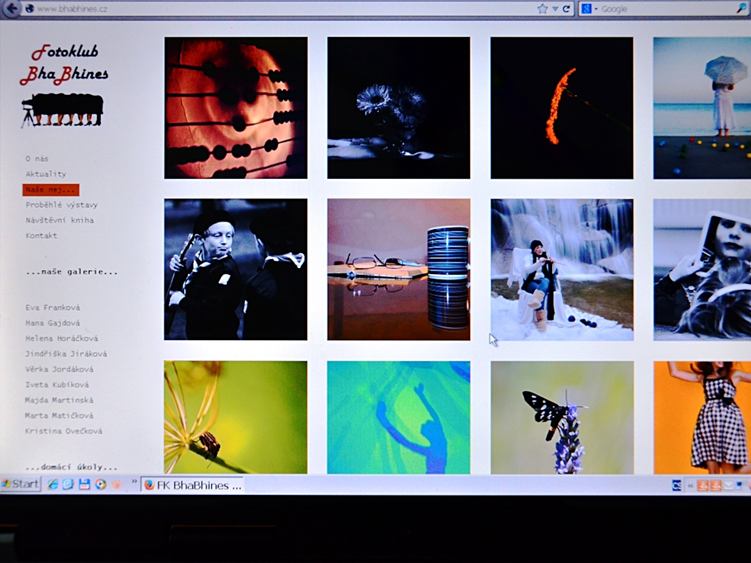Open Jindřiška Jiráková's gallery

pyautogui.click(x=66, y=354)
